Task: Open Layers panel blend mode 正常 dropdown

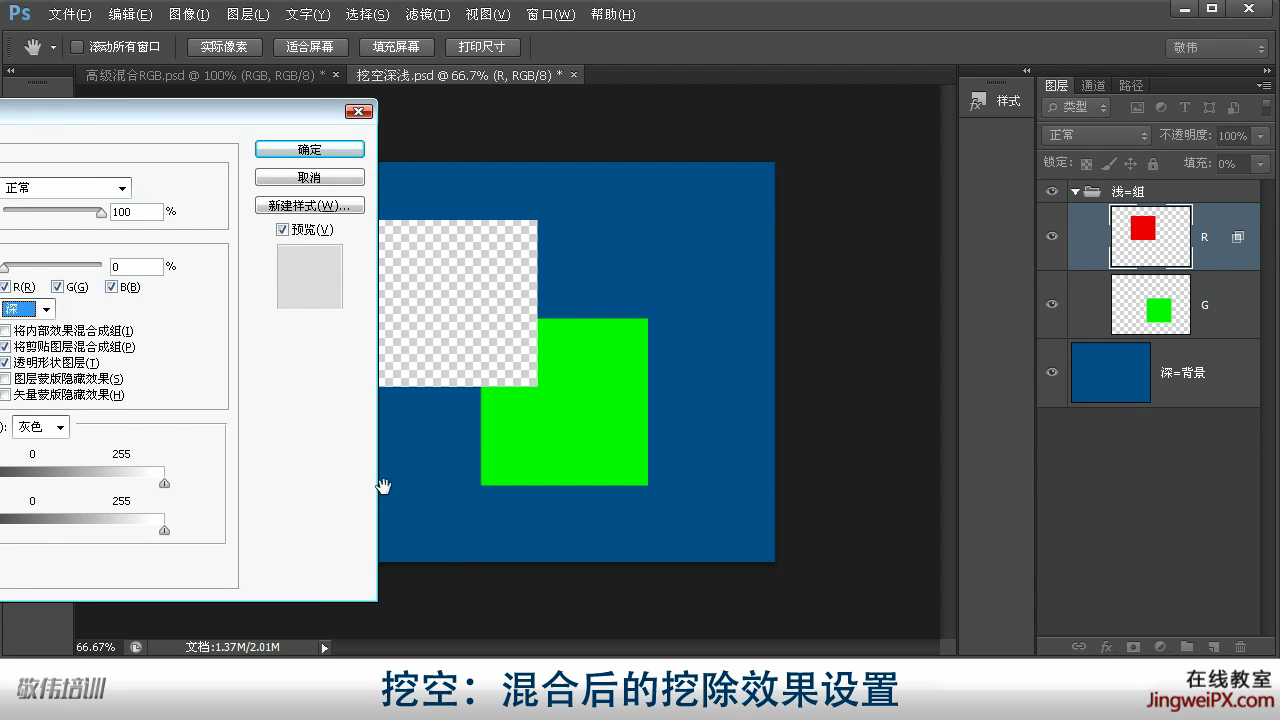Action: click(1097, 135)
